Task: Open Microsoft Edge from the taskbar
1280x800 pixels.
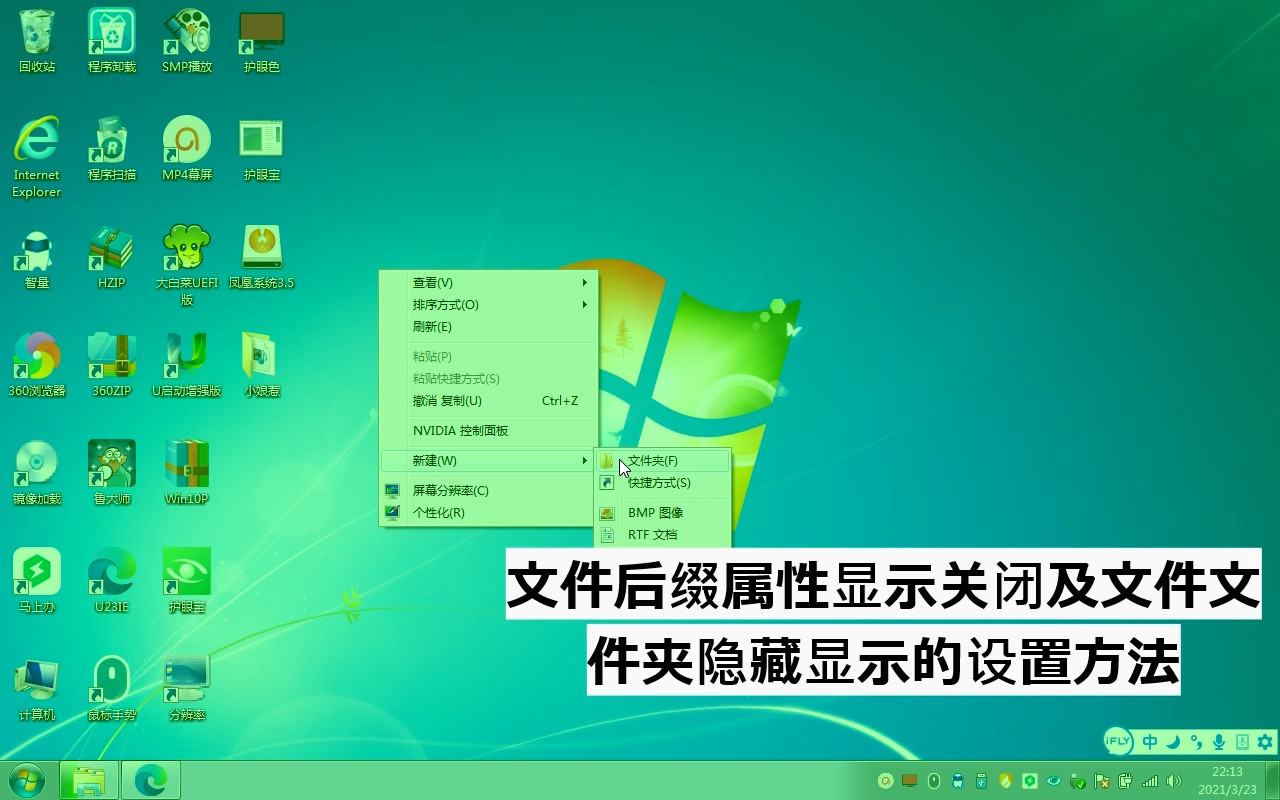Action: pyautogui.click(x=150, y=780)
